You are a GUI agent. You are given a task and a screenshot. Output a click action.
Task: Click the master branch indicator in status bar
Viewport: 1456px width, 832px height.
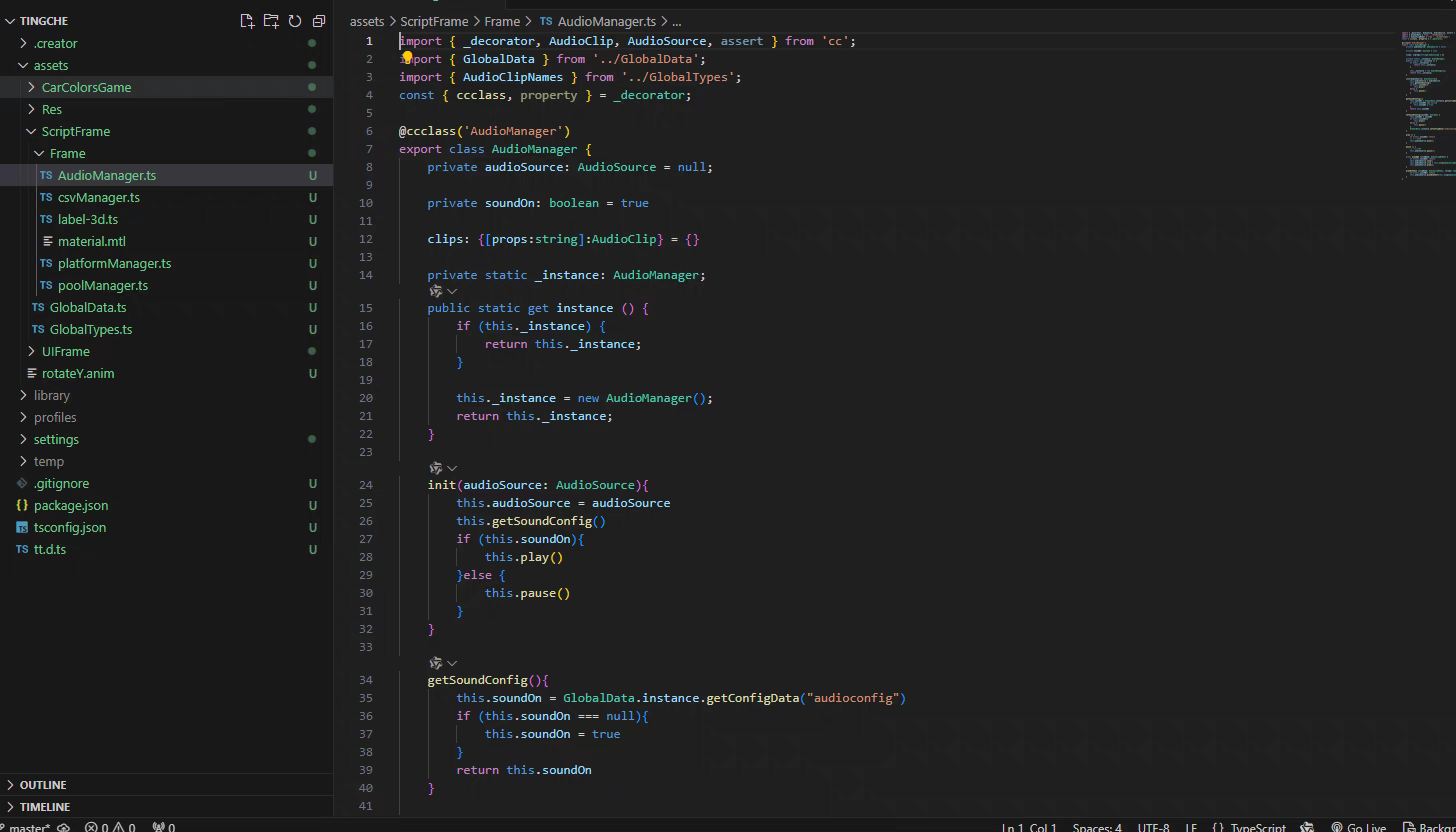coord(28,827)
